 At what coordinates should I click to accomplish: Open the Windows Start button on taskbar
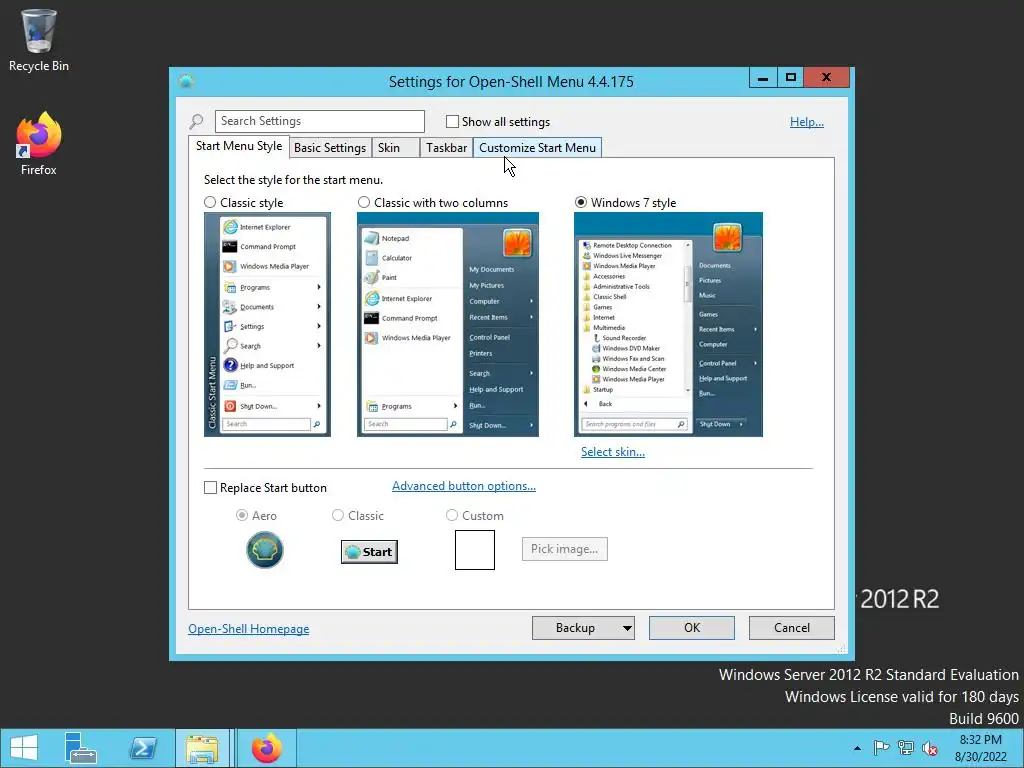click(x=24, y=748)
